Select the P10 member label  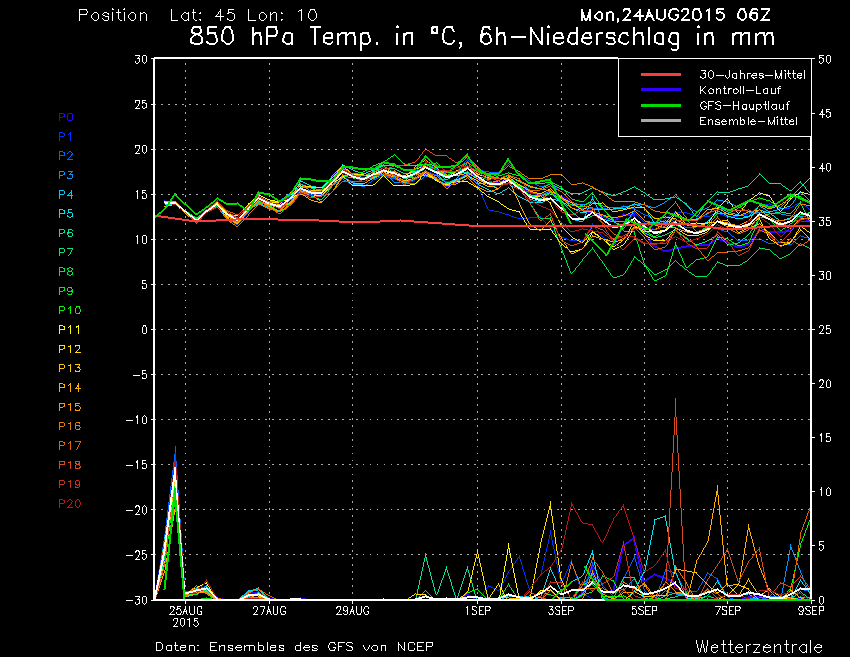pyautogui.click(x=70, y=310)
